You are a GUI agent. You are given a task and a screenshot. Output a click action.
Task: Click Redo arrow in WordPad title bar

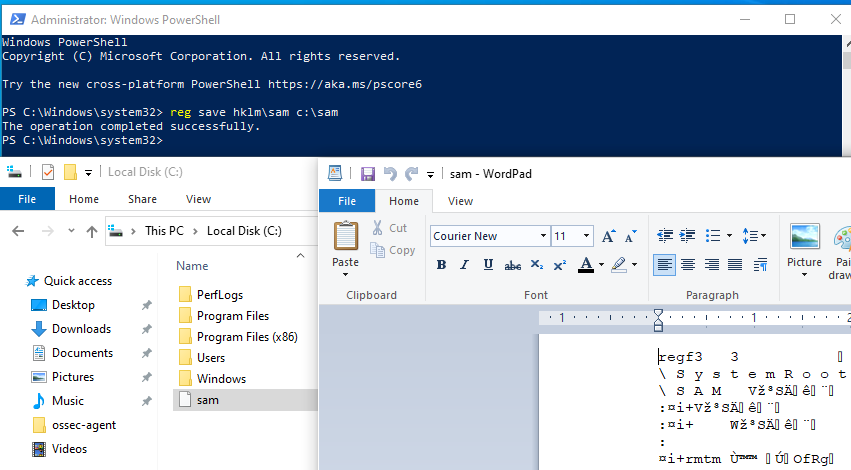point(411,174)
